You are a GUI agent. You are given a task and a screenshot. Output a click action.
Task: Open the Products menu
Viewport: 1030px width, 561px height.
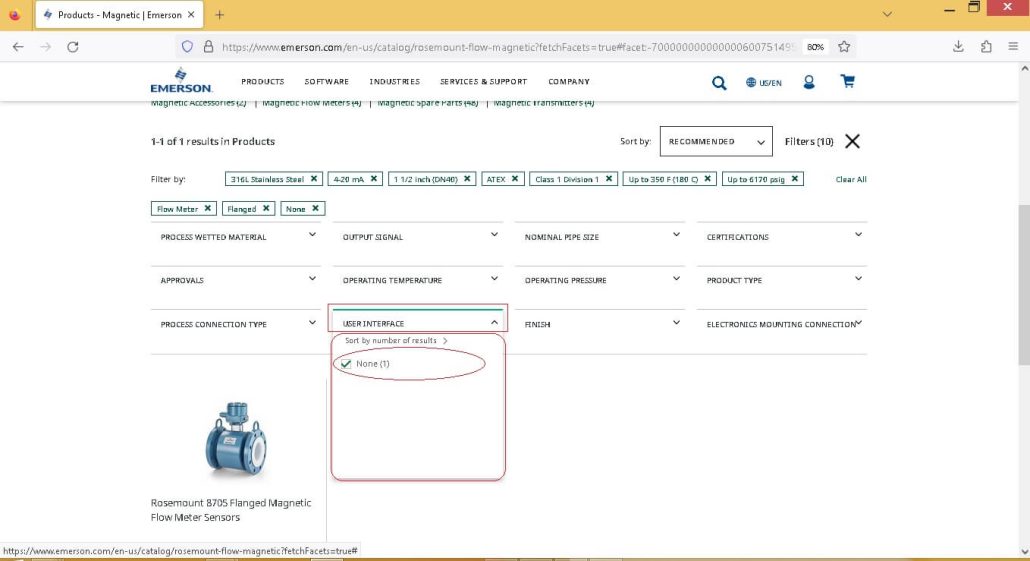point(263,81)
